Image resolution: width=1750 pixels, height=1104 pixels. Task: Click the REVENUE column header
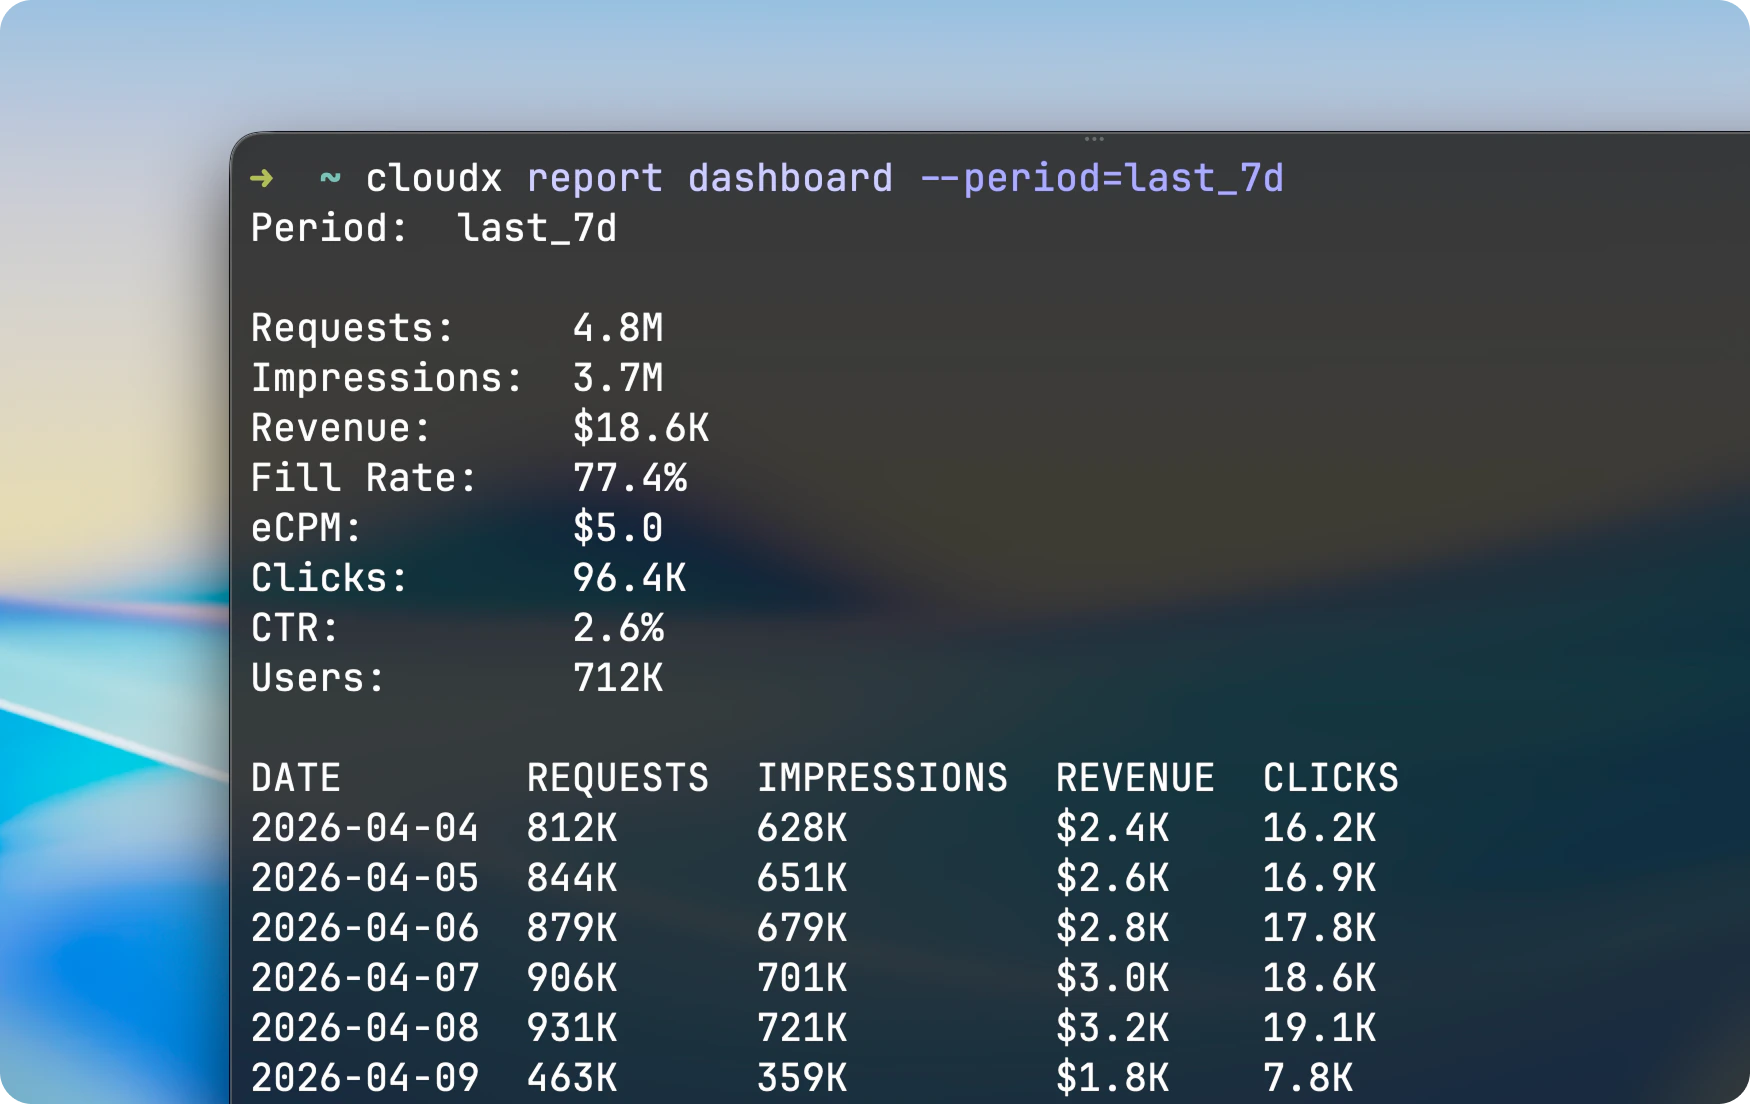pyautogui.click(x=1136, y=778)
